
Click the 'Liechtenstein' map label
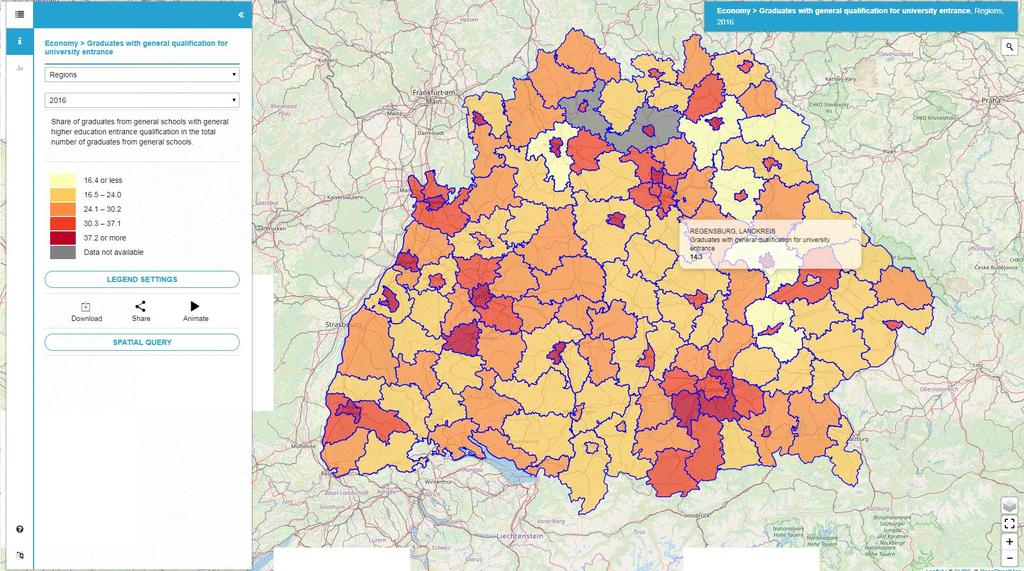(520, 536)
